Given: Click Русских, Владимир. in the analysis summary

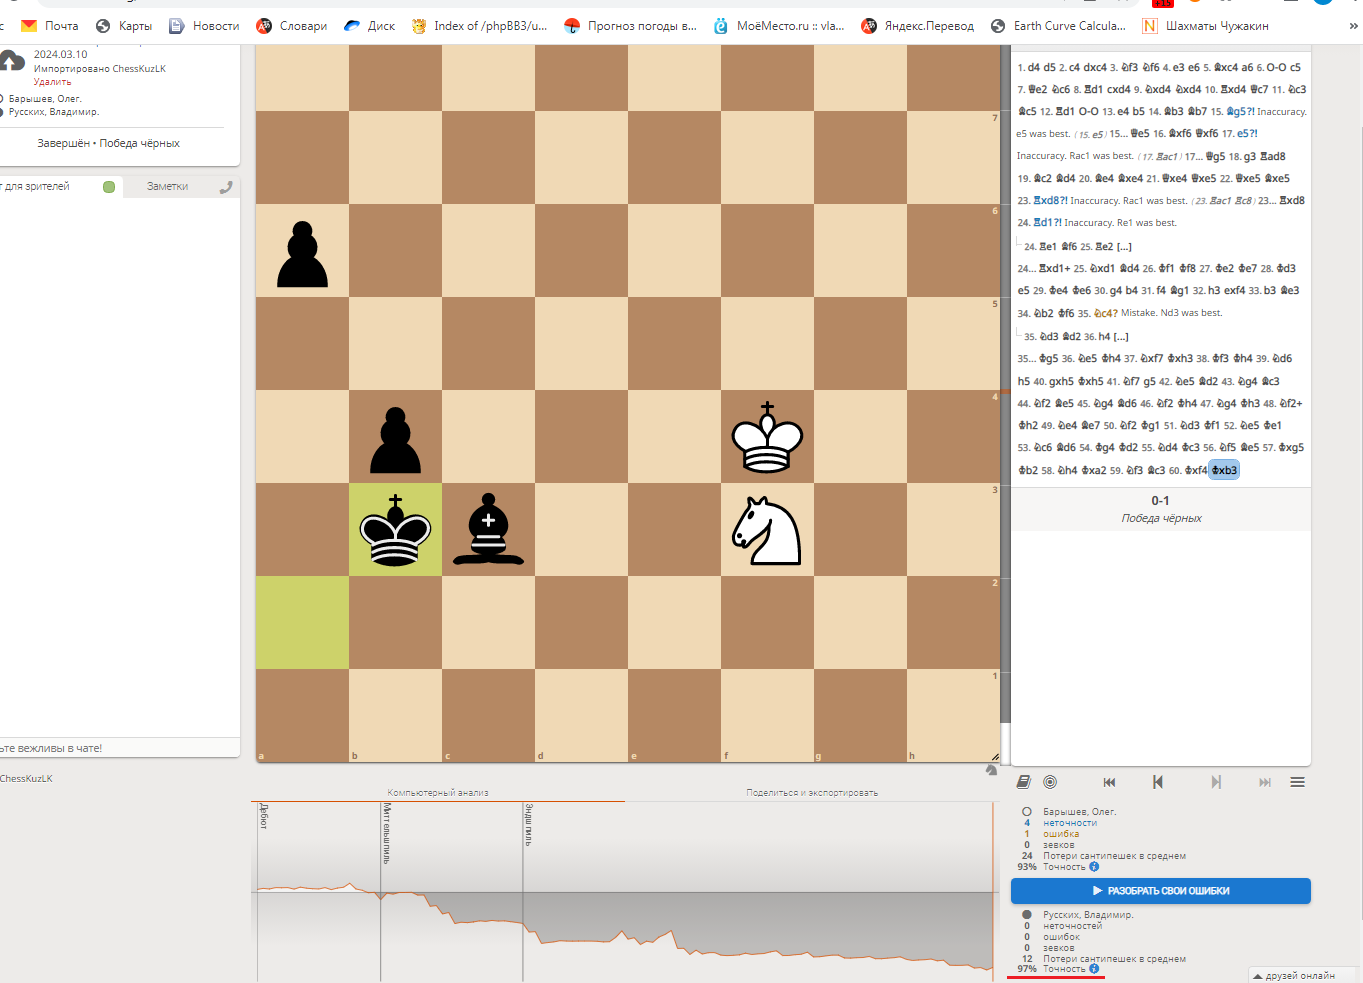Looking at the screenshot, I should (x=1088, y=914).
